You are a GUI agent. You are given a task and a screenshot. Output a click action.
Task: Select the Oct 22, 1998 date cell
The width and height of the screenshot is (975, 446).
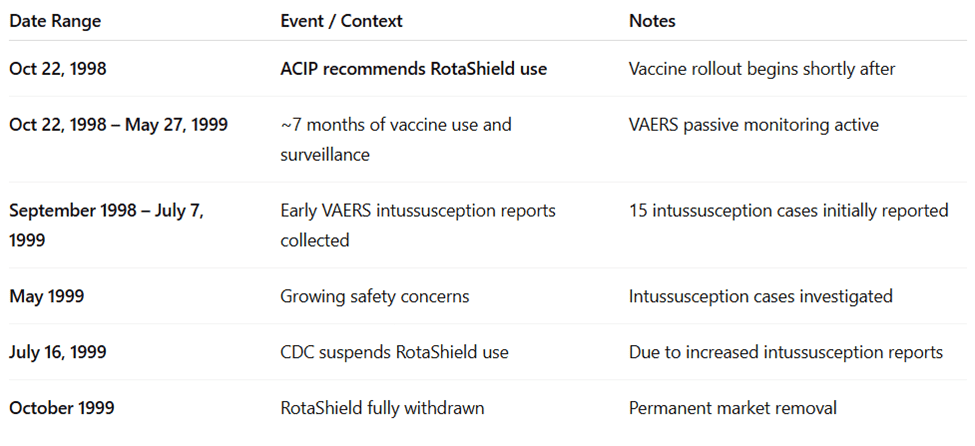click(58, 69)
